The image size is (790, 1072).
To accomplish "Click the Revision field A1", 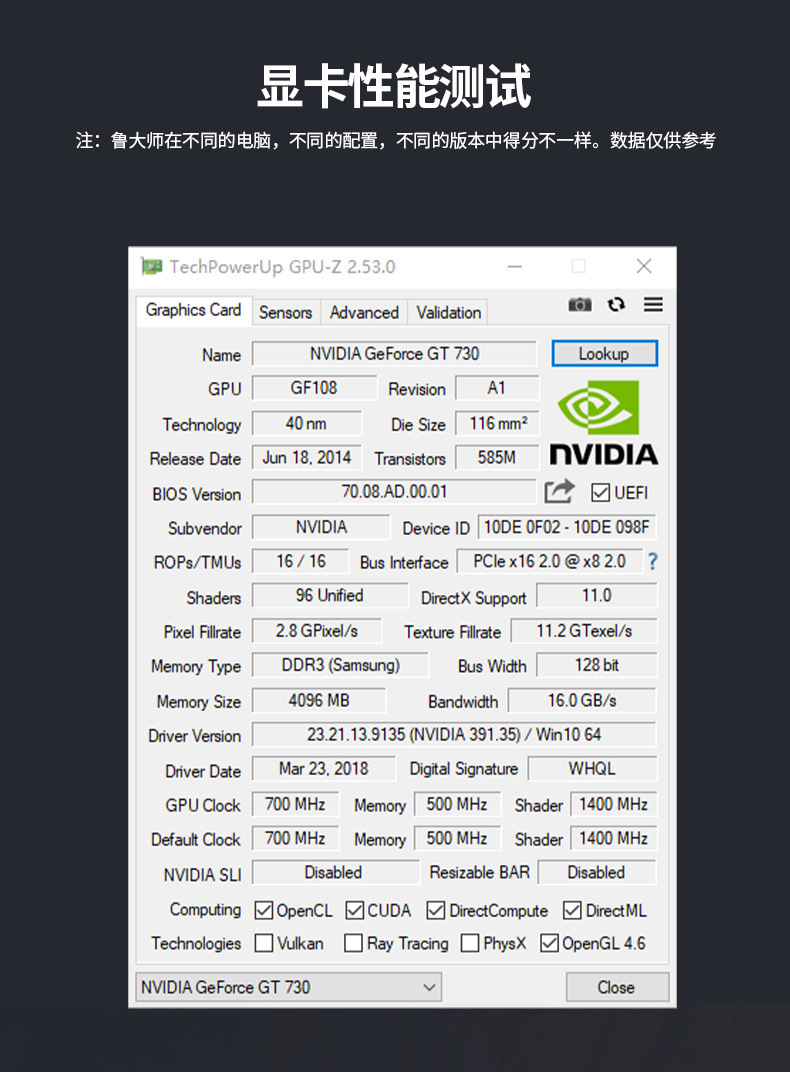I will click(497, 388).
